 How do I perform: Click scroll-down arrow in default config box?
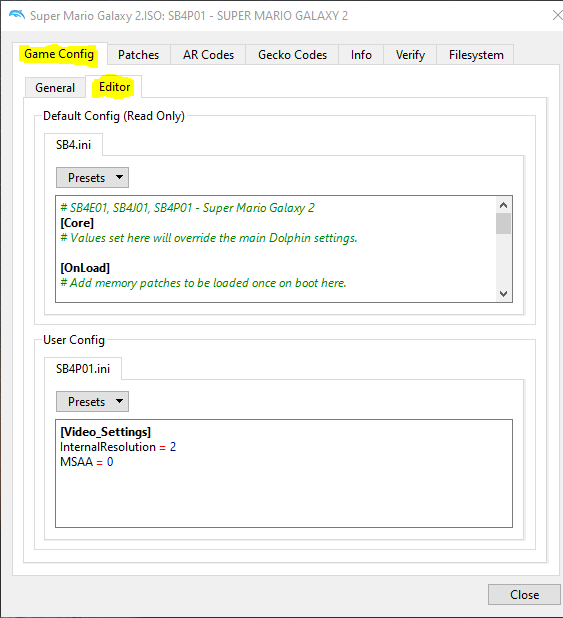(503, 294)
